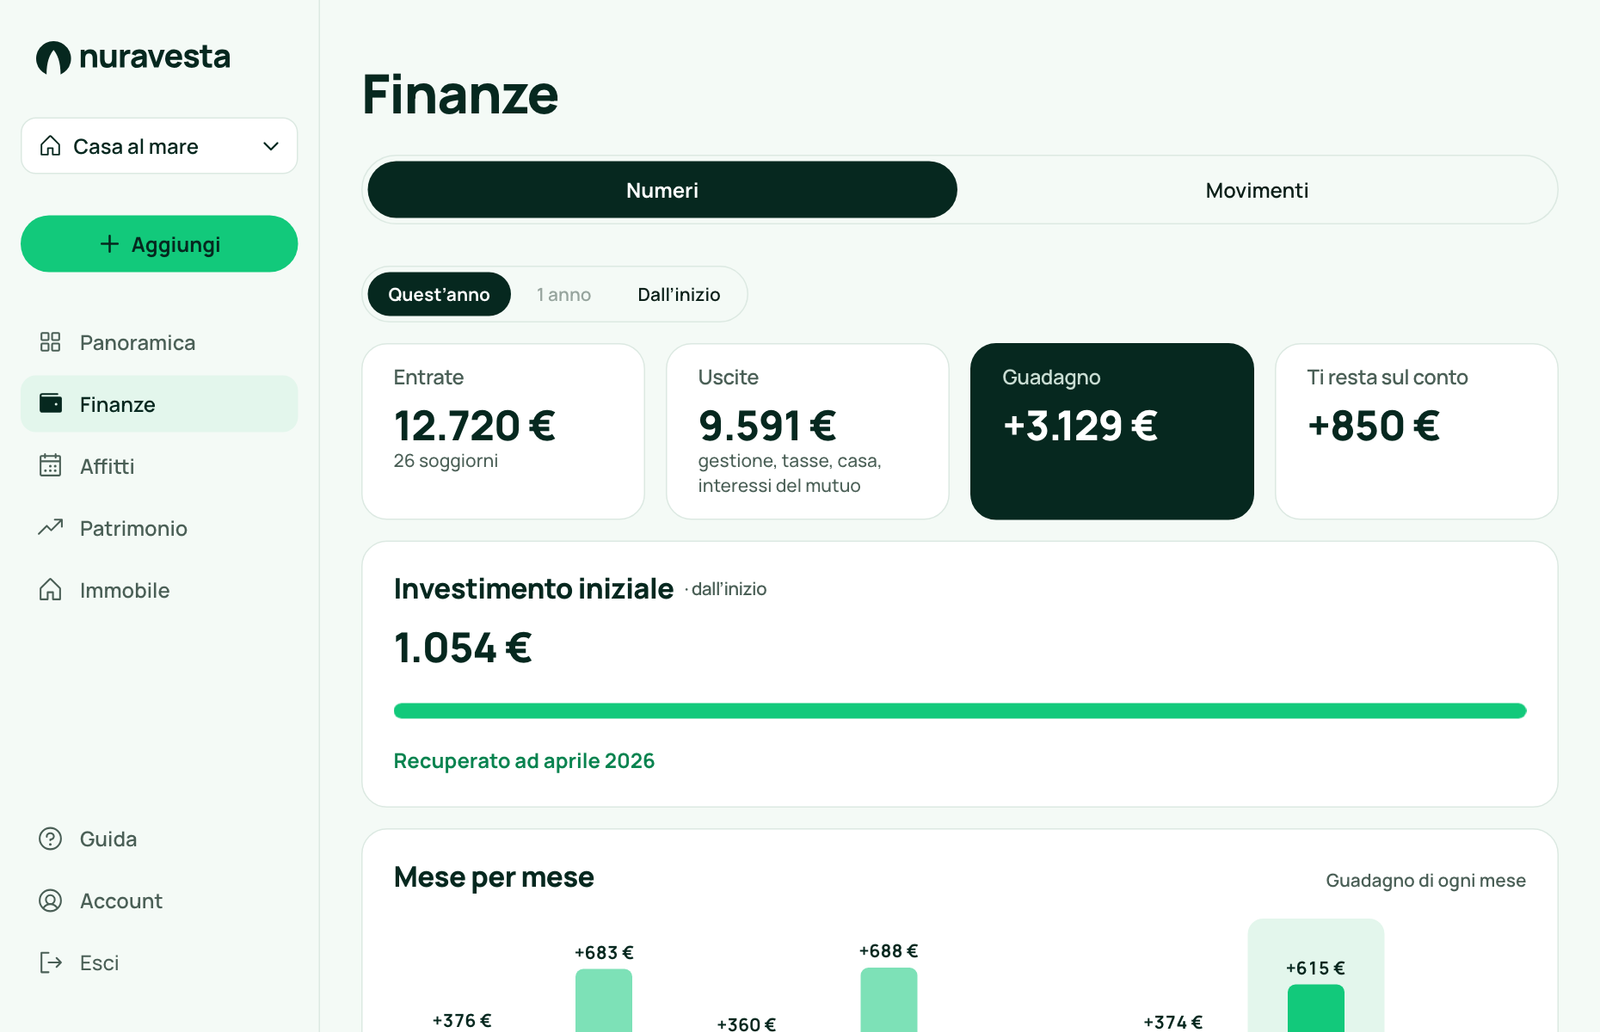Click the plus icon on Aggiungi button
Viewport: 1600px width, 1032px height.
(110, 244)
